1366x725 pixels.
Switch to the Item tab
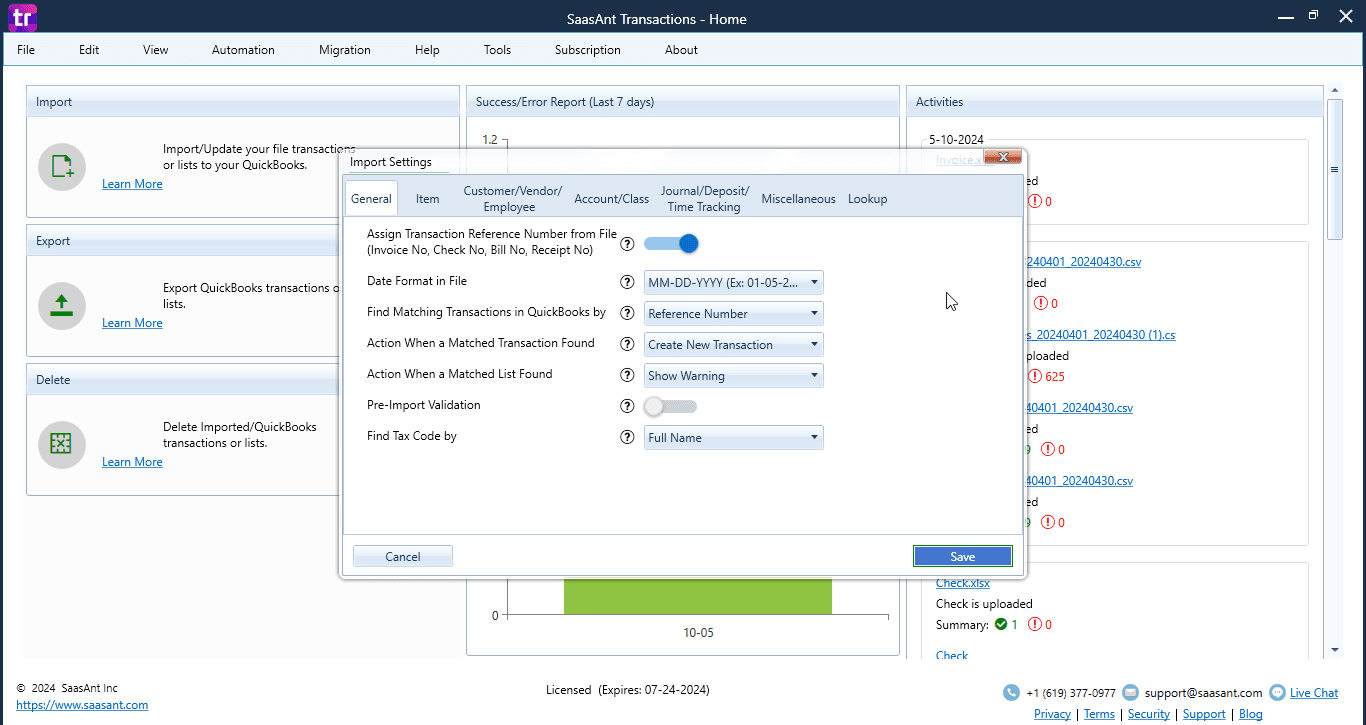(x=427, y=198)
